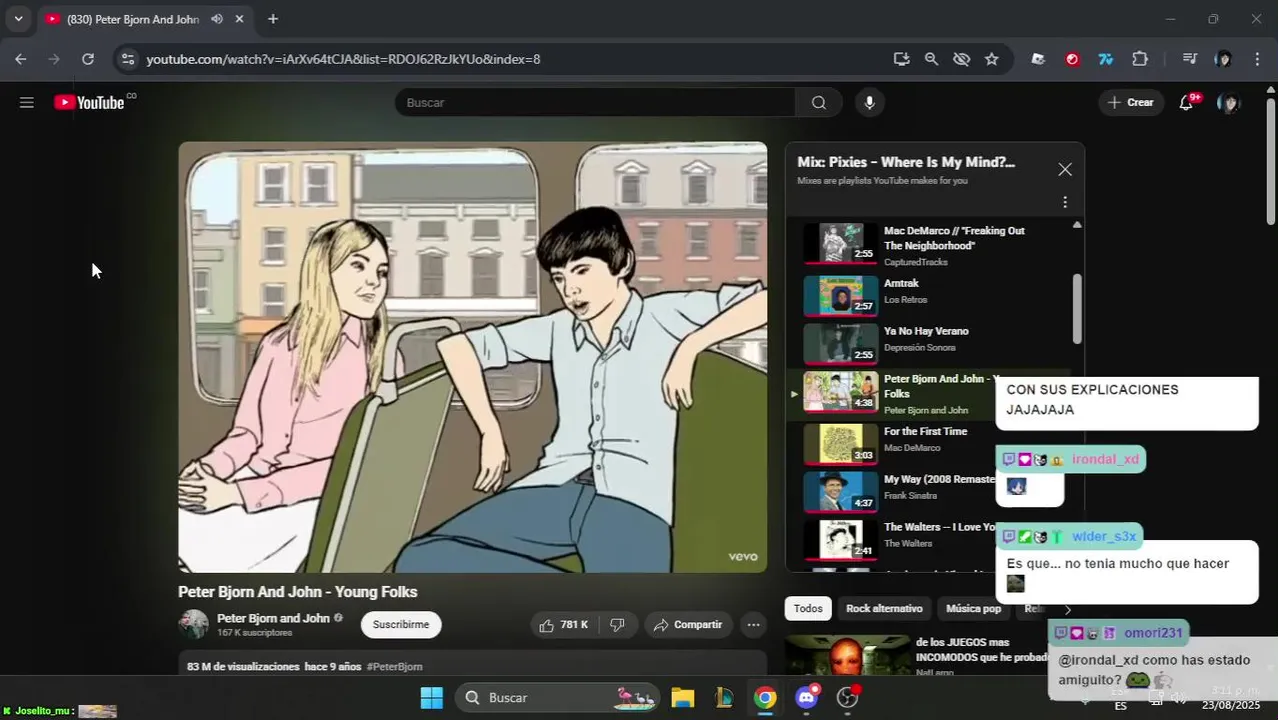The width and height of the screenshot is (1278, 720).
Task: Bookmark this page with the star
Action: coord(991,59)
